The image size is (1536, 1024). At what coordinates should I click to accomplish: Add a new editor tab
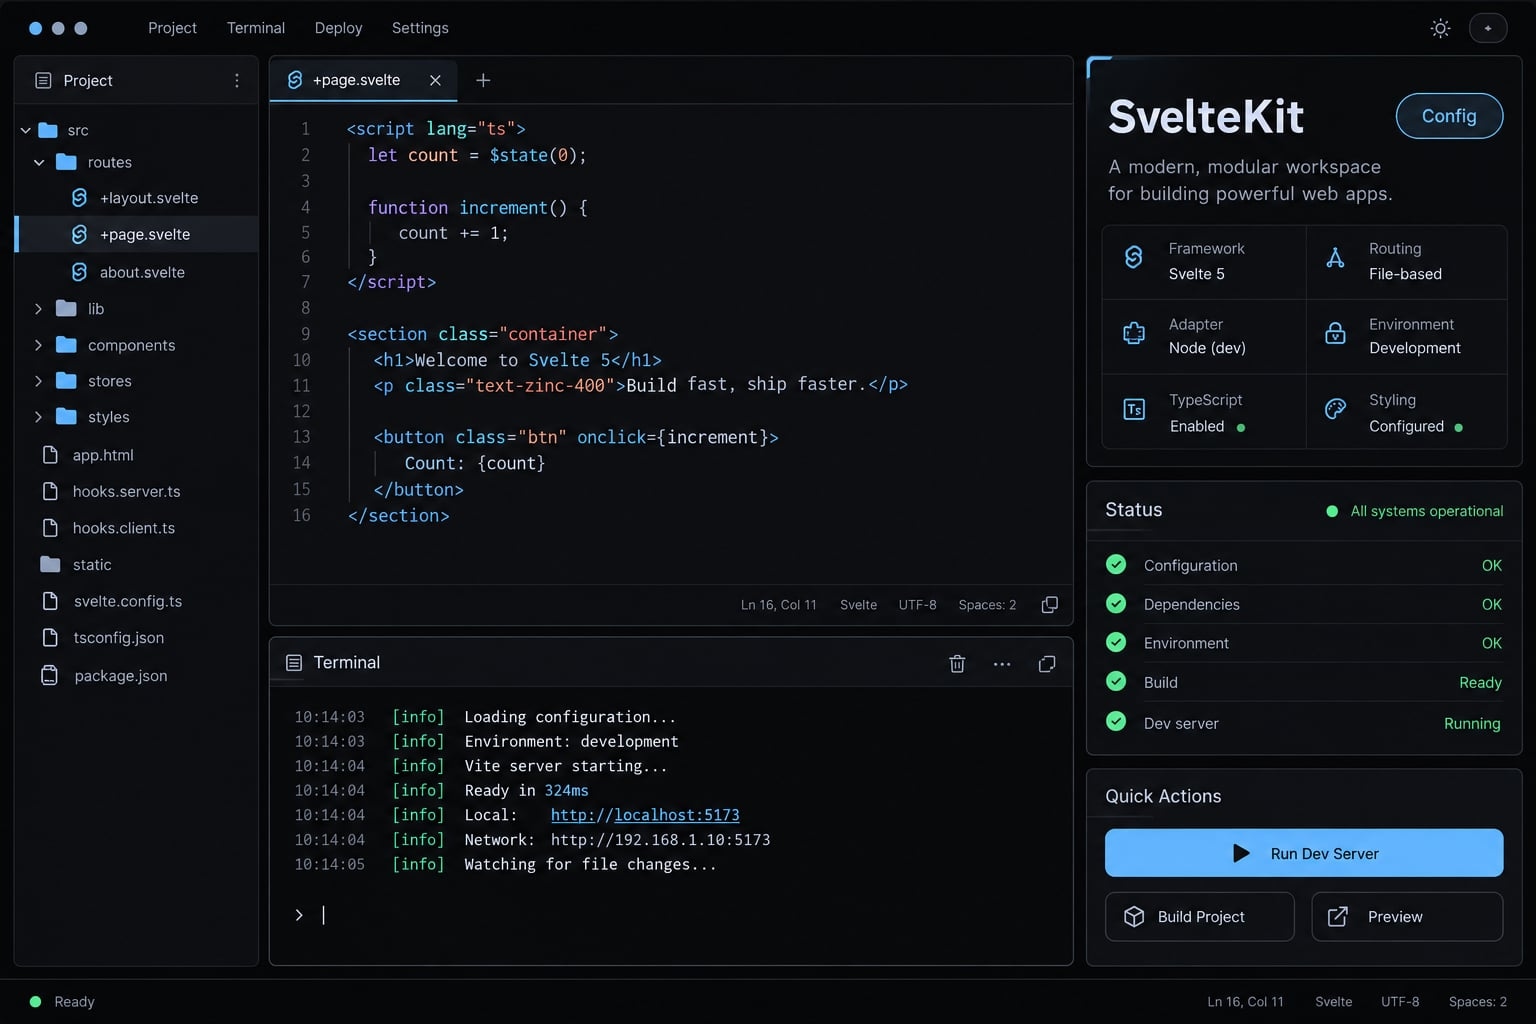click(483, 81)
